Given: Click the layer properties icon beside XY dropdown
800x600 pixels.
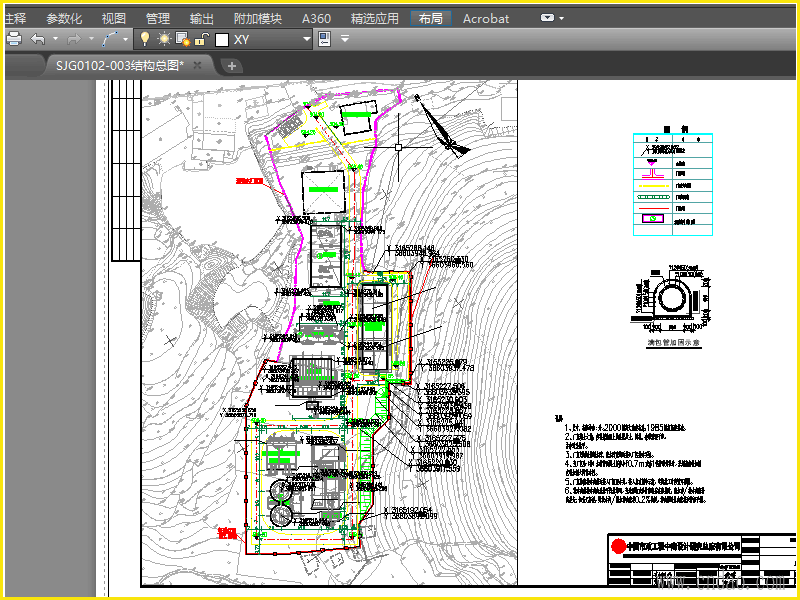Looking at the screenshot, I should [324, 39].
